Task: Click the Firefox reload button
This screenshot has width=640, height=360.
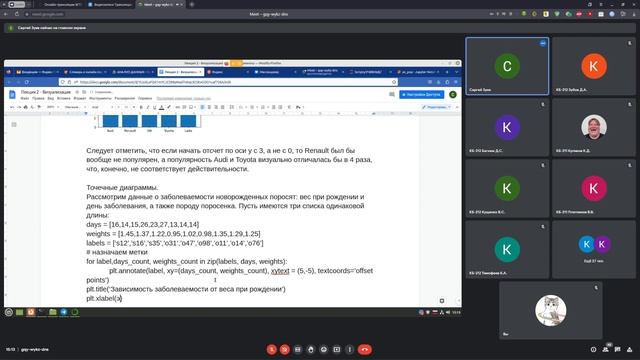Action: point(27,82)
